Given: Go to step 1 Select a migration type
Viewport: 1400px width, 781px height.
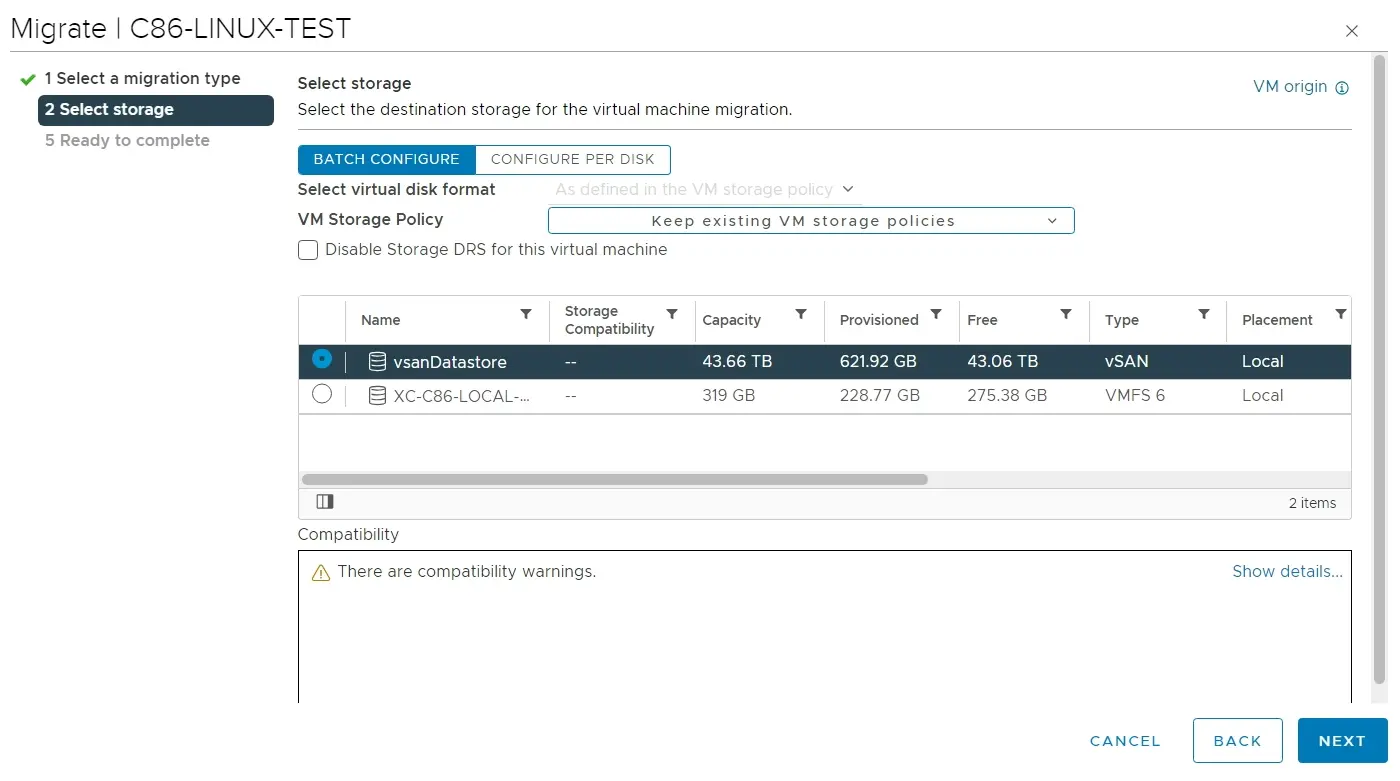Looking at the screenshot, I should [x=142, y=78].
